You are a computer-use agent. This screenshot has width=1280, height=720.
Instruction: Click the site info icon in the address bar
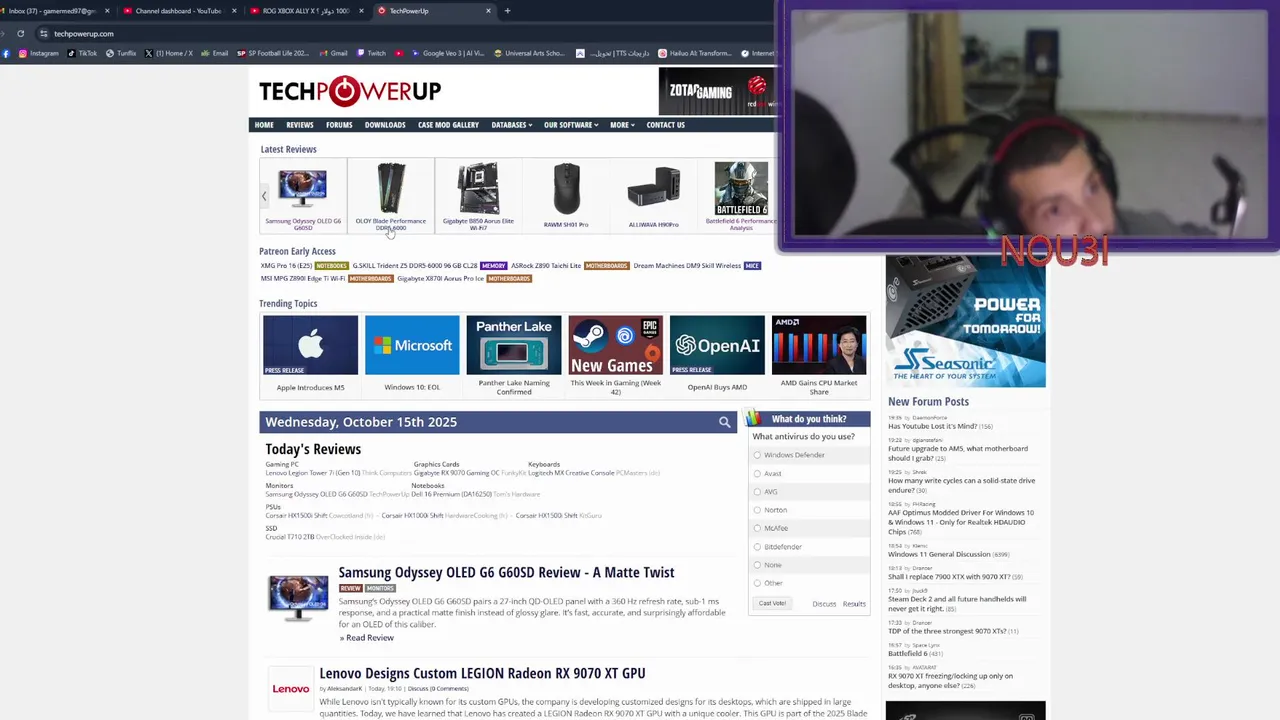43,33
